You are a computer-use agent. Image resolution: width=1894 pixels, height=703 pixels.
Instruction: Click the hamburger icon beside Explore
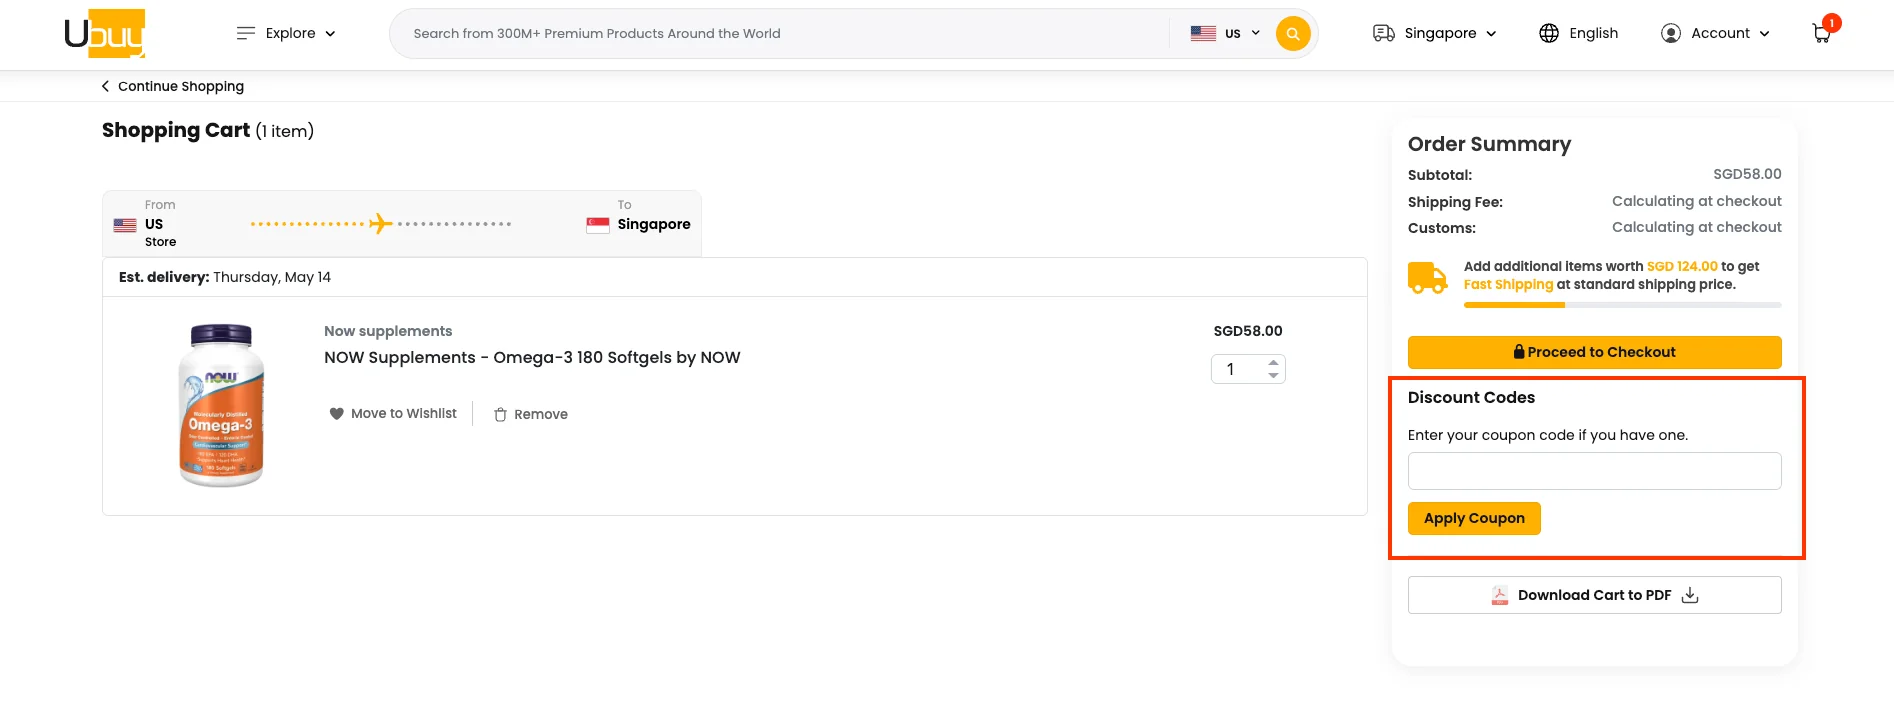click(246, 33)
